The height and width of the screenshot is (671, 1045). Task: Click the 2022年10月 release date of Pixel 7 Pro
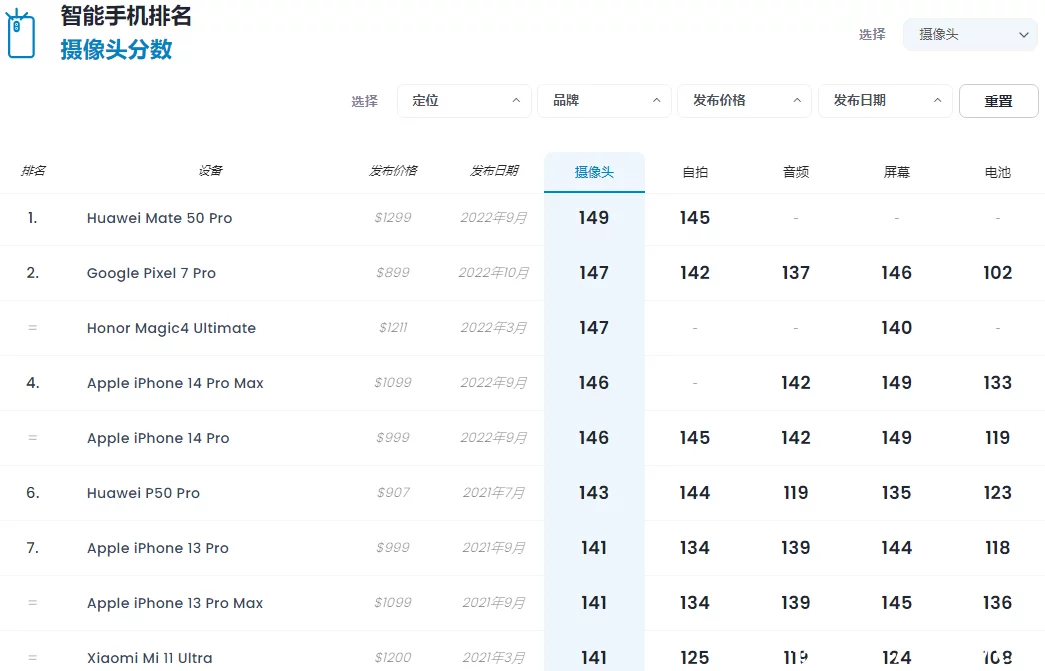point(494,273)
